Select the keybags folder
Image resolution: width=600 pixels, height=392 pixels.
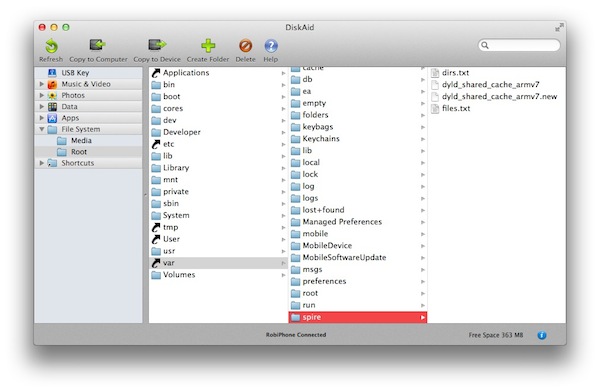tap(357, 127)
